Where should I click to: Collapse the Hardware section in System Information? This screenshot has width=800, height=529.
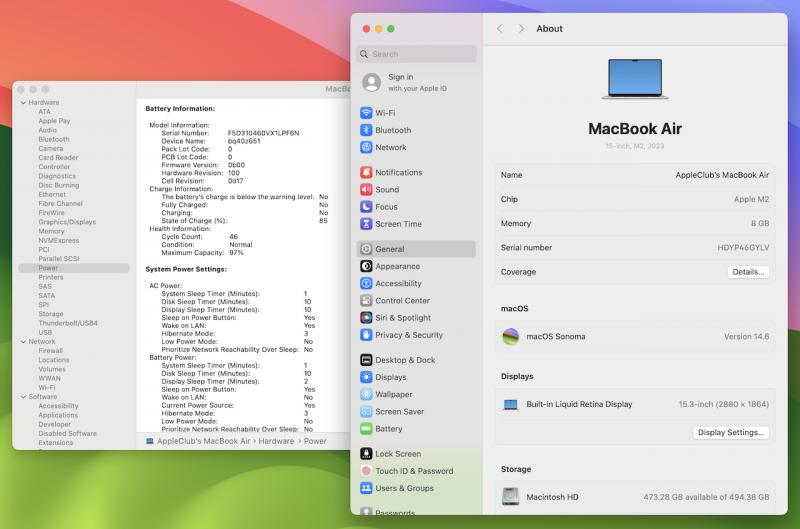[23, 103]
